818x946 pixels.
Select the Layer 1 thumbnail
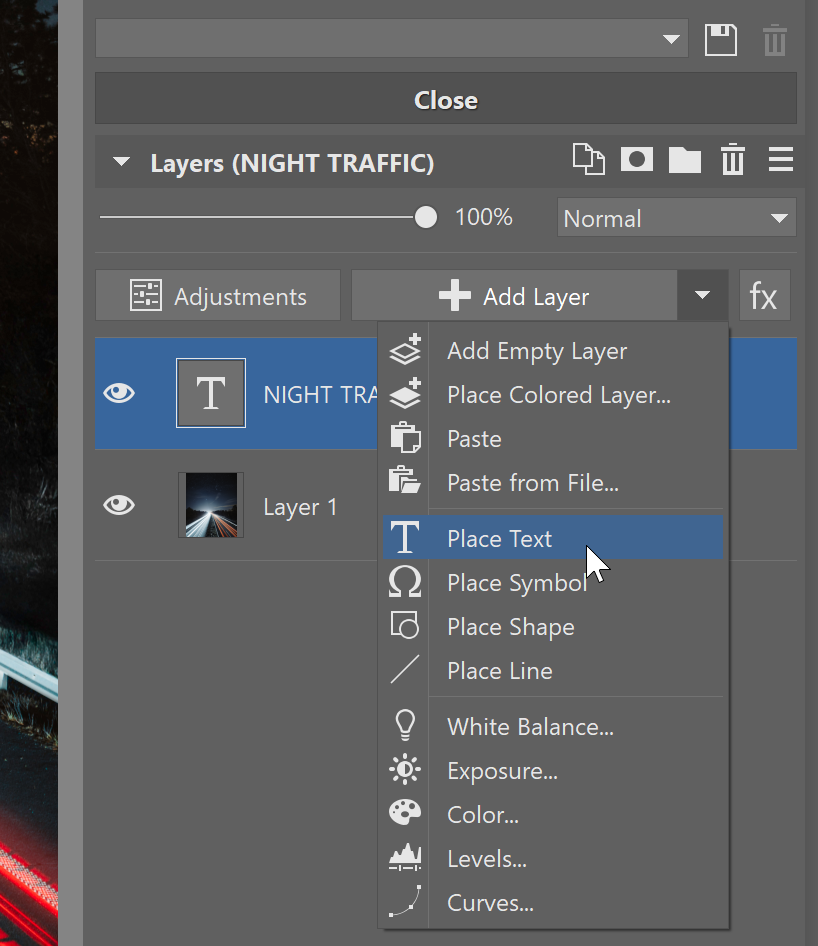point(211,506)
